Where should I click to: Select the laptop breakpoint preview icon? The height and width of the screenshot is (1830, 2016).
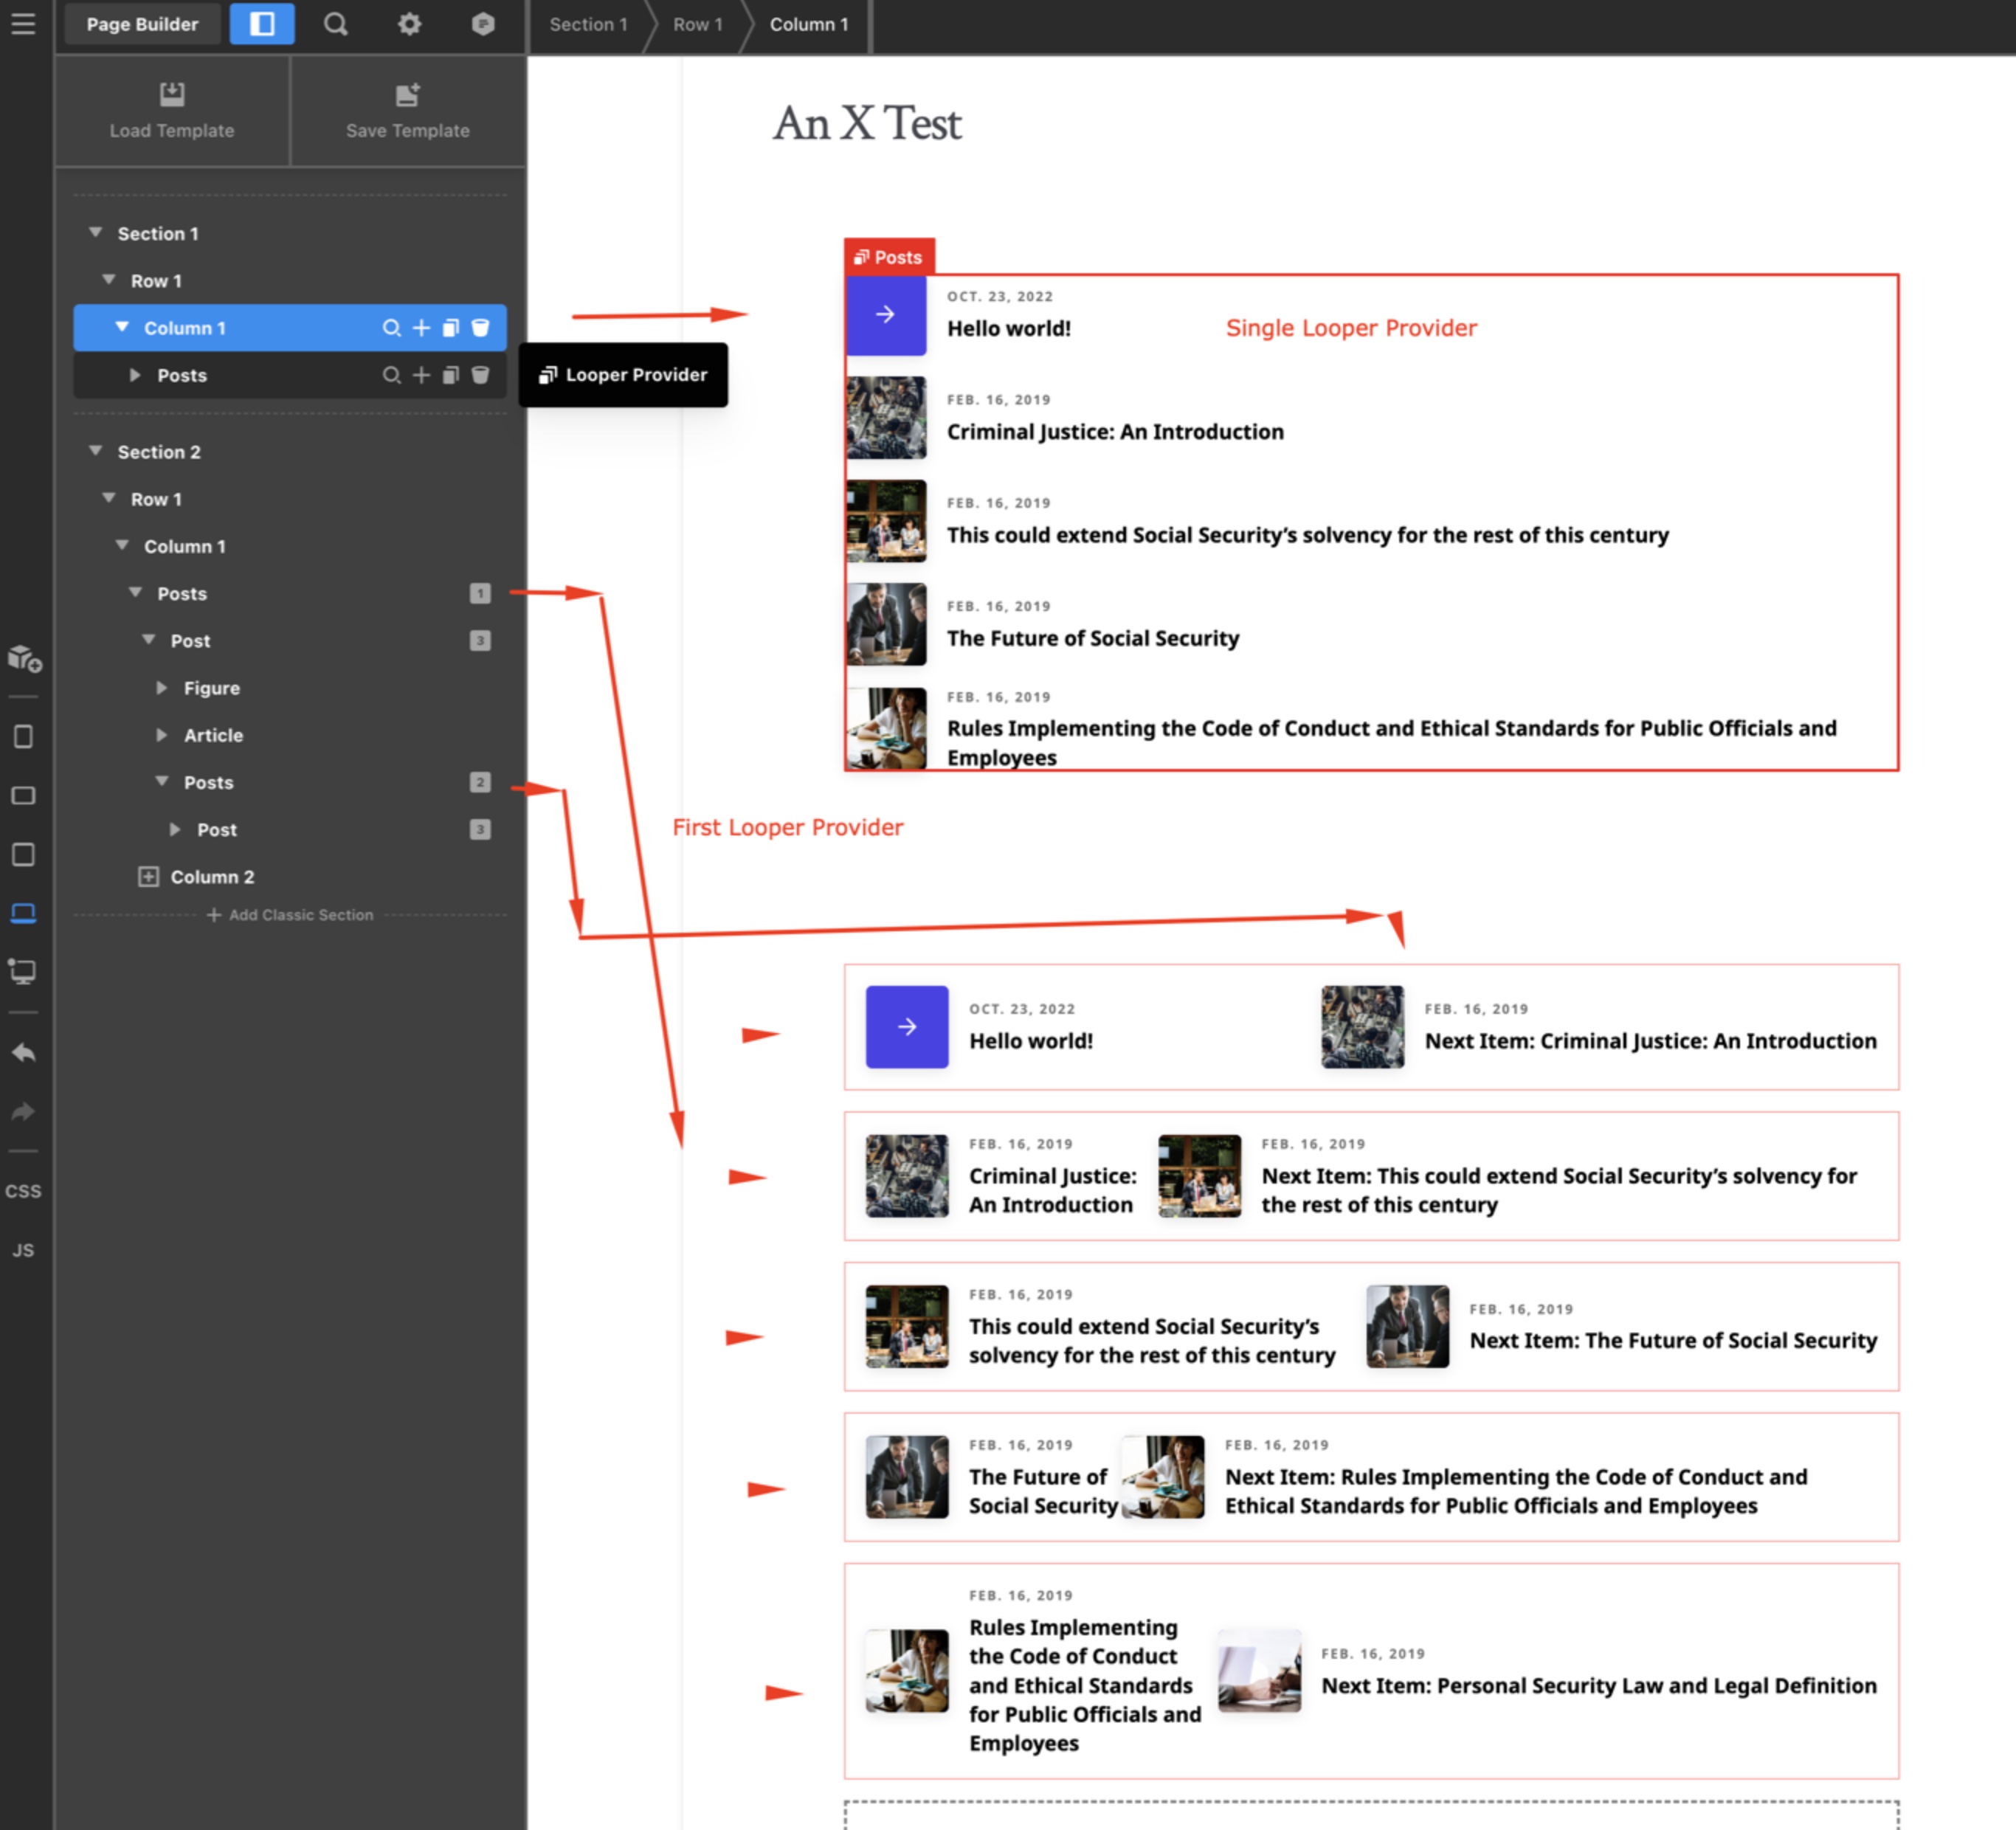(x=23, y=913)
